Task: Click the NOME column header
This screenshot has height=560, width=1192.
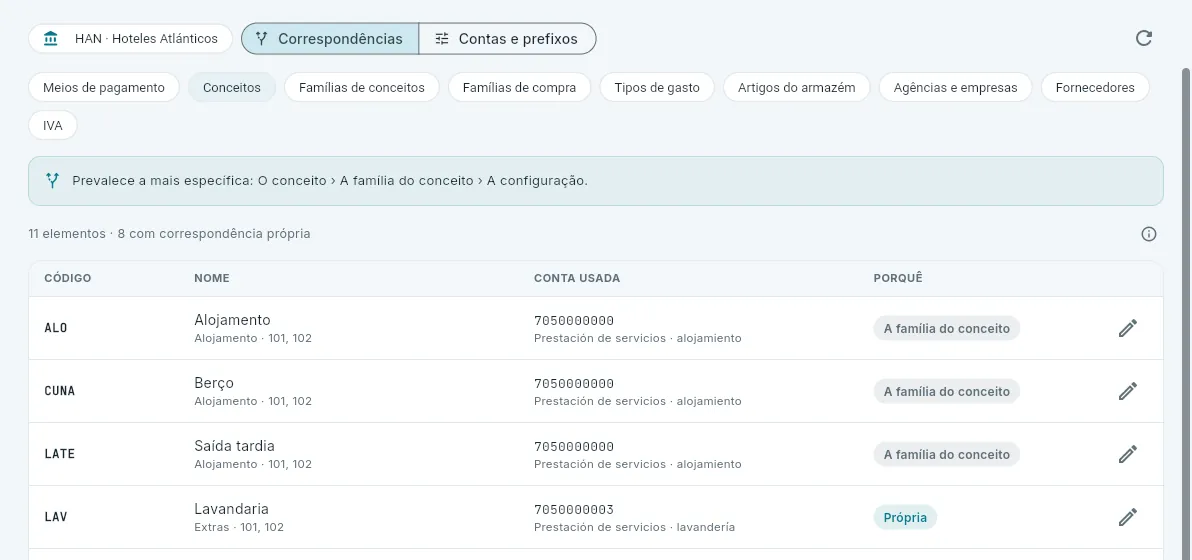Action: click(x=212, y=278)
